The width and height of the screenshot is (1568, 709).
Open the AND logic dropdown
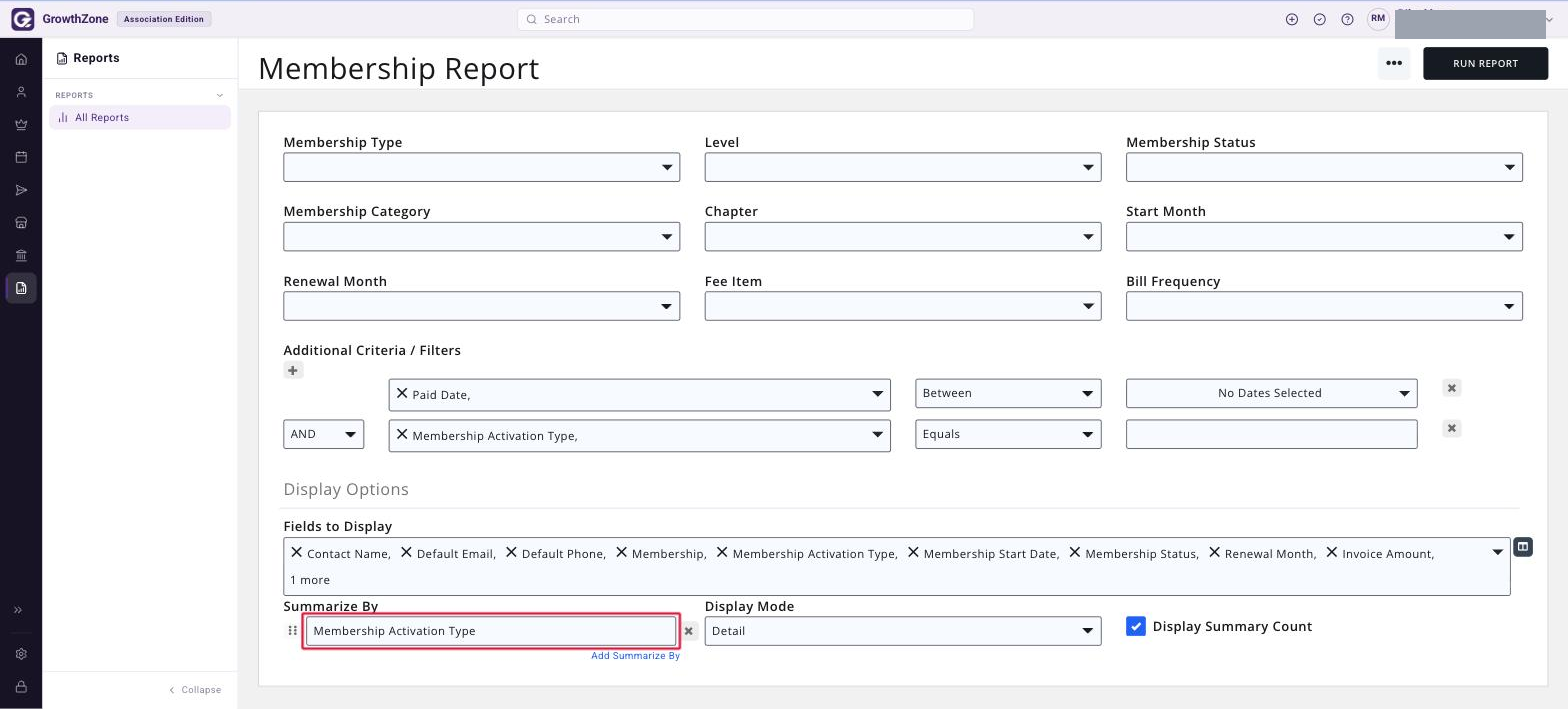[323, 434]
